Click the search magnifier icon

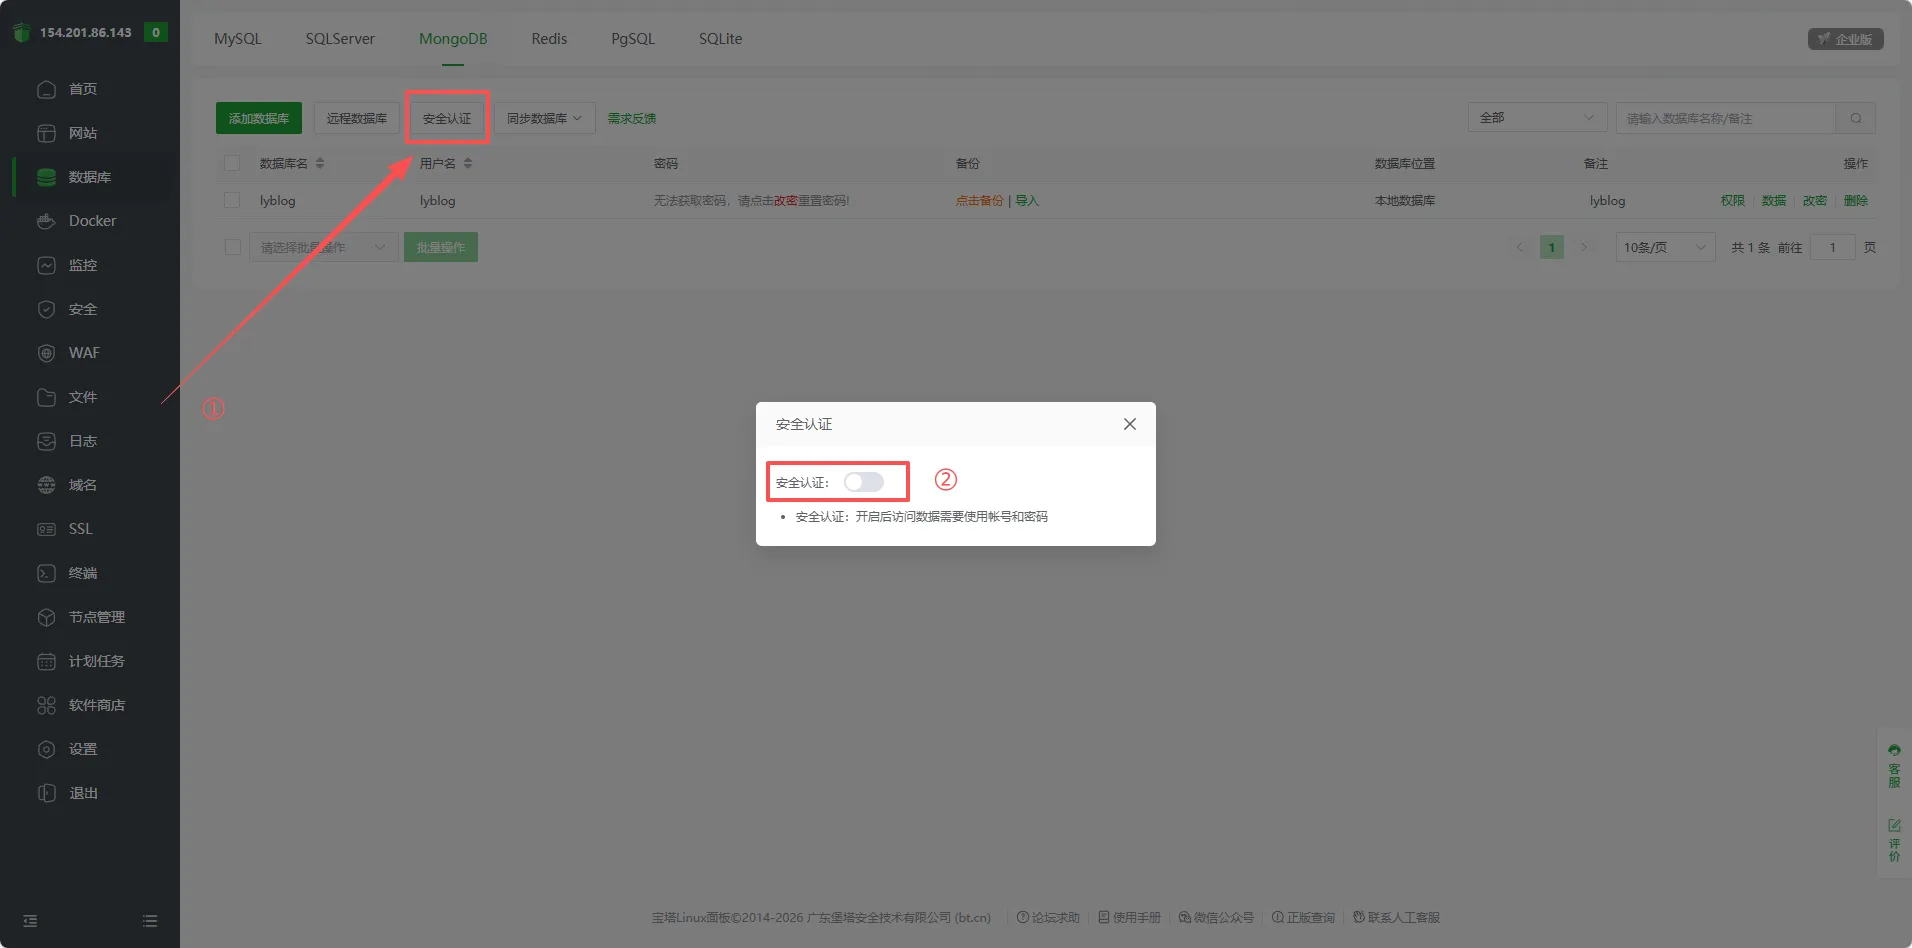coord(1856,118)
